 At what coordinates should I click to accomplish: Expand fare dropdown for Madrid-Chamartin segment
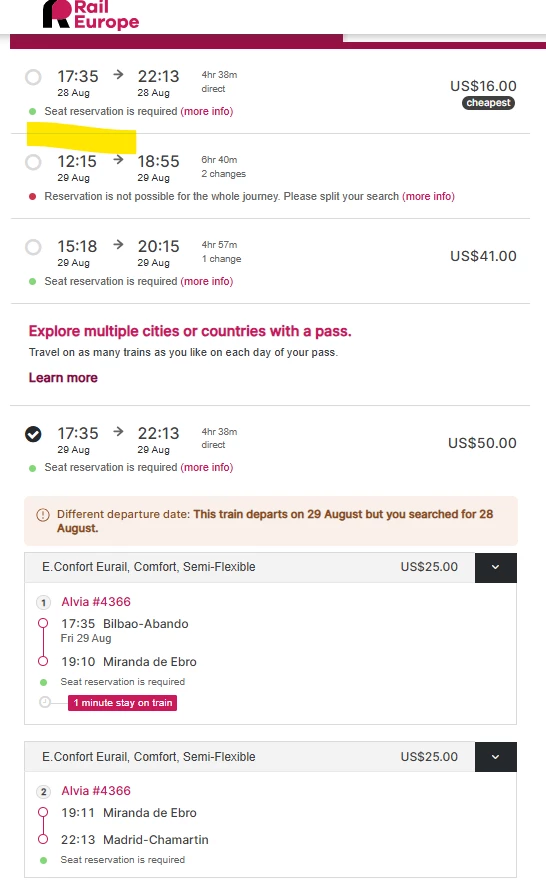click(x=496, y=757)
